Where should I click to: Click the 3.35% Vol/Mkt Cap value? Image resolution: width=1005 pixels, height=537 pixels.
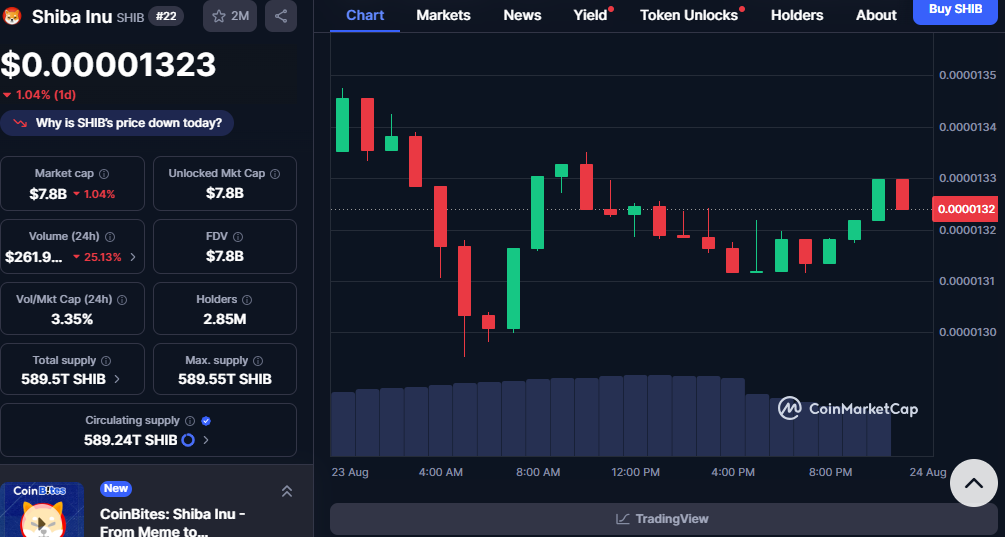[72, 318]
